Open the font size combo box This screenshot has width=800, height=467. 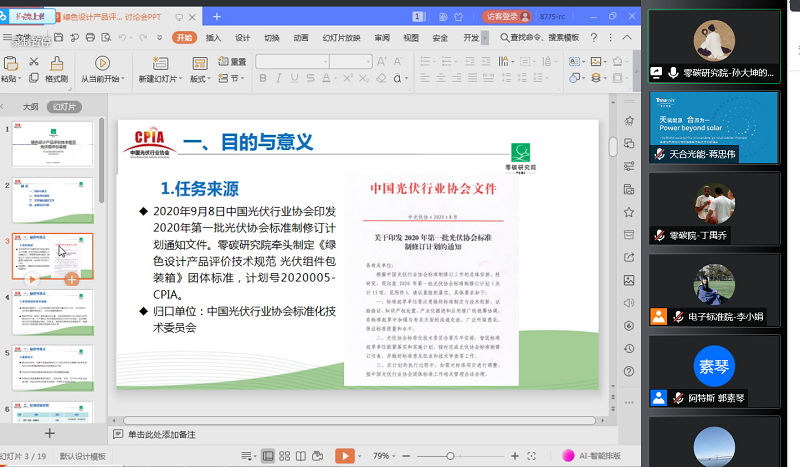(x=351, y=62)
